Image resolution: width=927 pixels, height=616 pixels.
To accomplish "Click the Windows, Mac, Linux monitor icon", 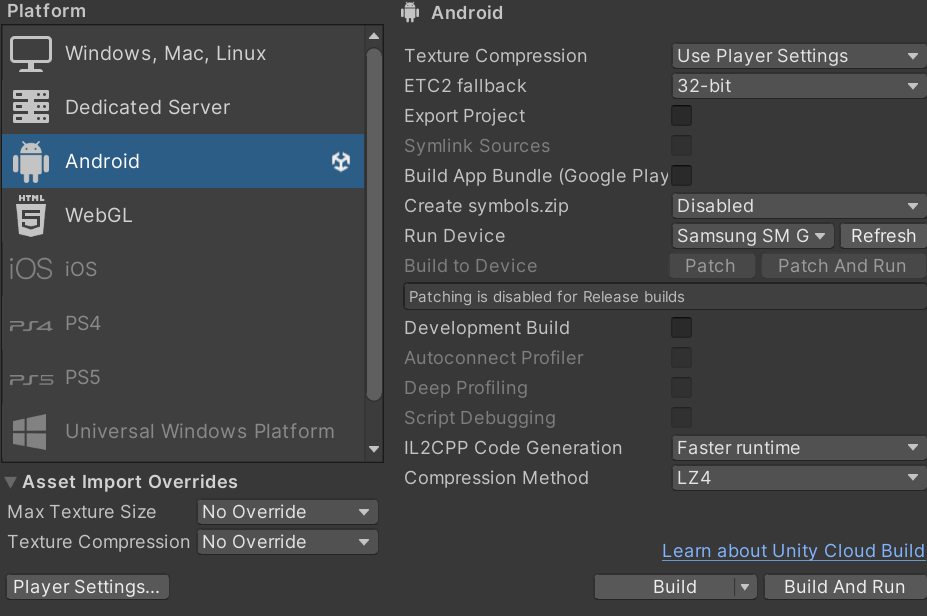I will pyautogui.click(x=31, y=54).
